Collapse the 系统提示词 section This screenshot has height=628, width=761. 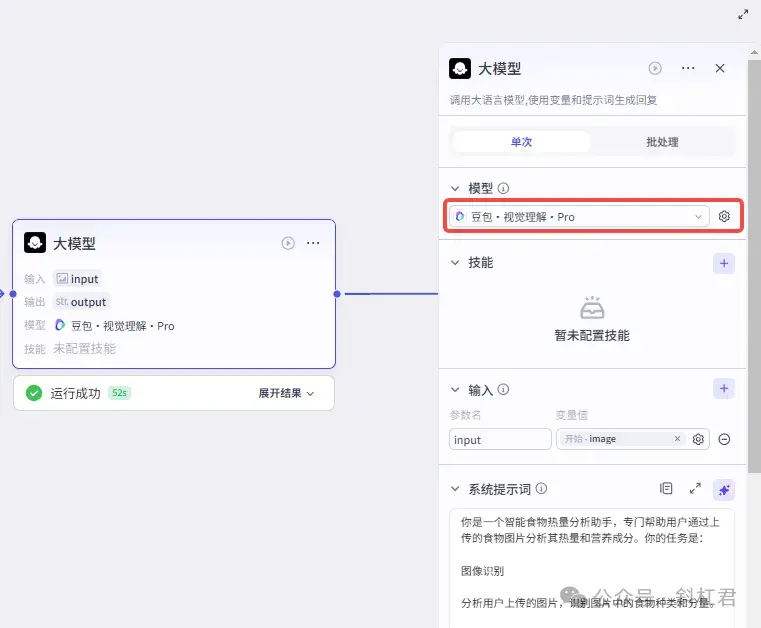click(455, 489)
